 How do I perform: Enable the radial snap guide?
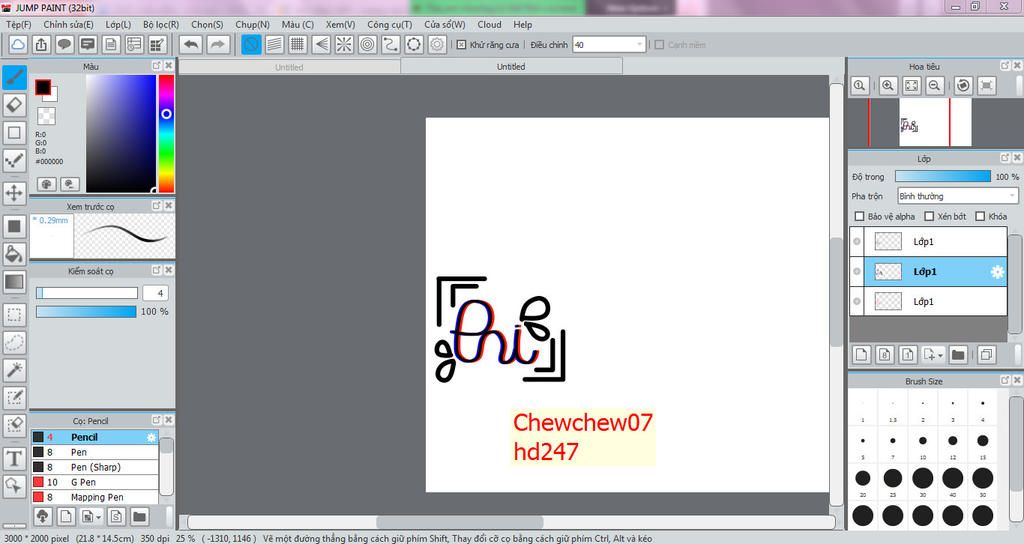(x=344, y=44)
